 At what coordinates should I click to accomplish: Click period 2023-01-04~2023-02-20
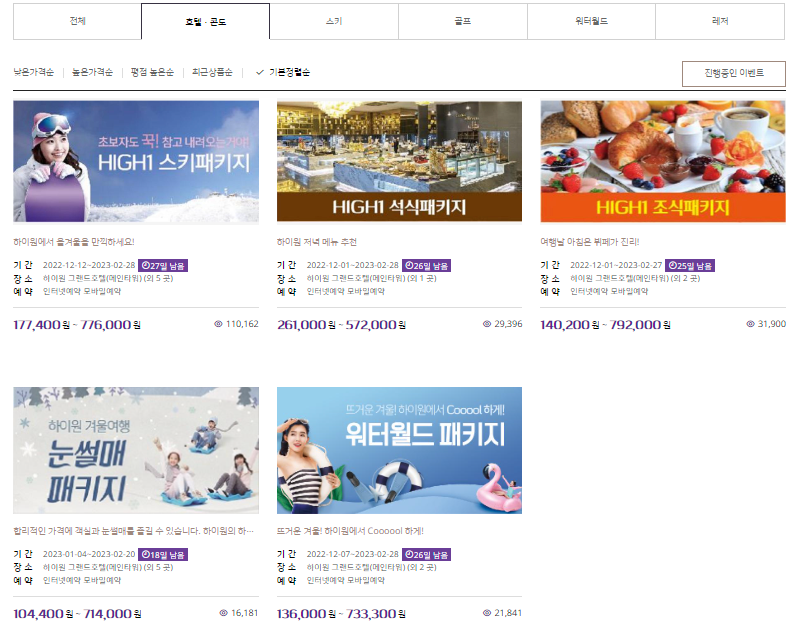coord(89,554)
